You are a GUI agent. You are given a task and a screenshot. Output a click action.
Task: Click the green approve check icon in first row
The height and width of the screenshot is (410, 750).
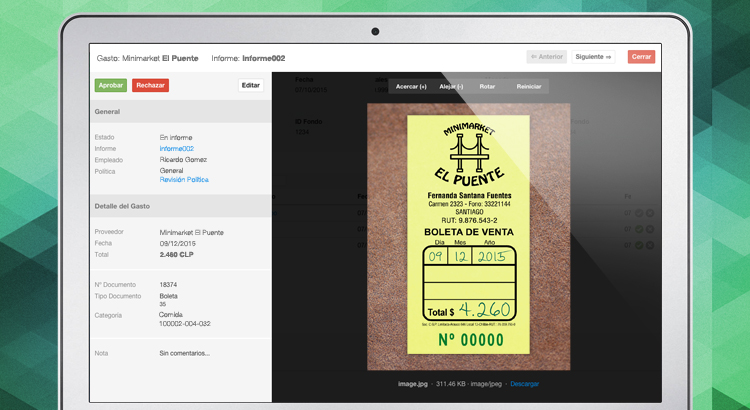(x=637, y=213)
